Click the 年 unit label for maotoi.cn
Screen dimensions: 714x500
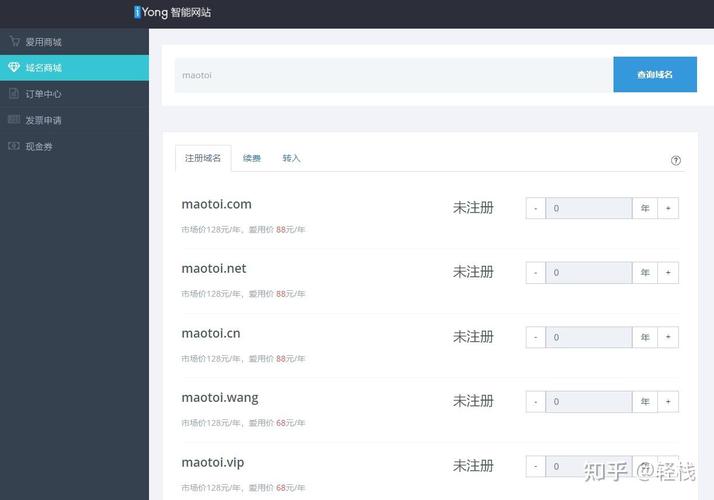tap(645, 337)
